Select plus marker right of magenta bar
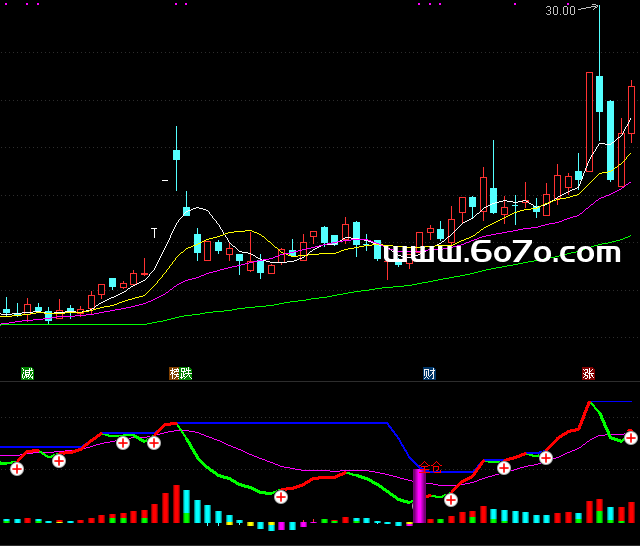This screenshot has height=546, width=640. [x=451, y=499]
